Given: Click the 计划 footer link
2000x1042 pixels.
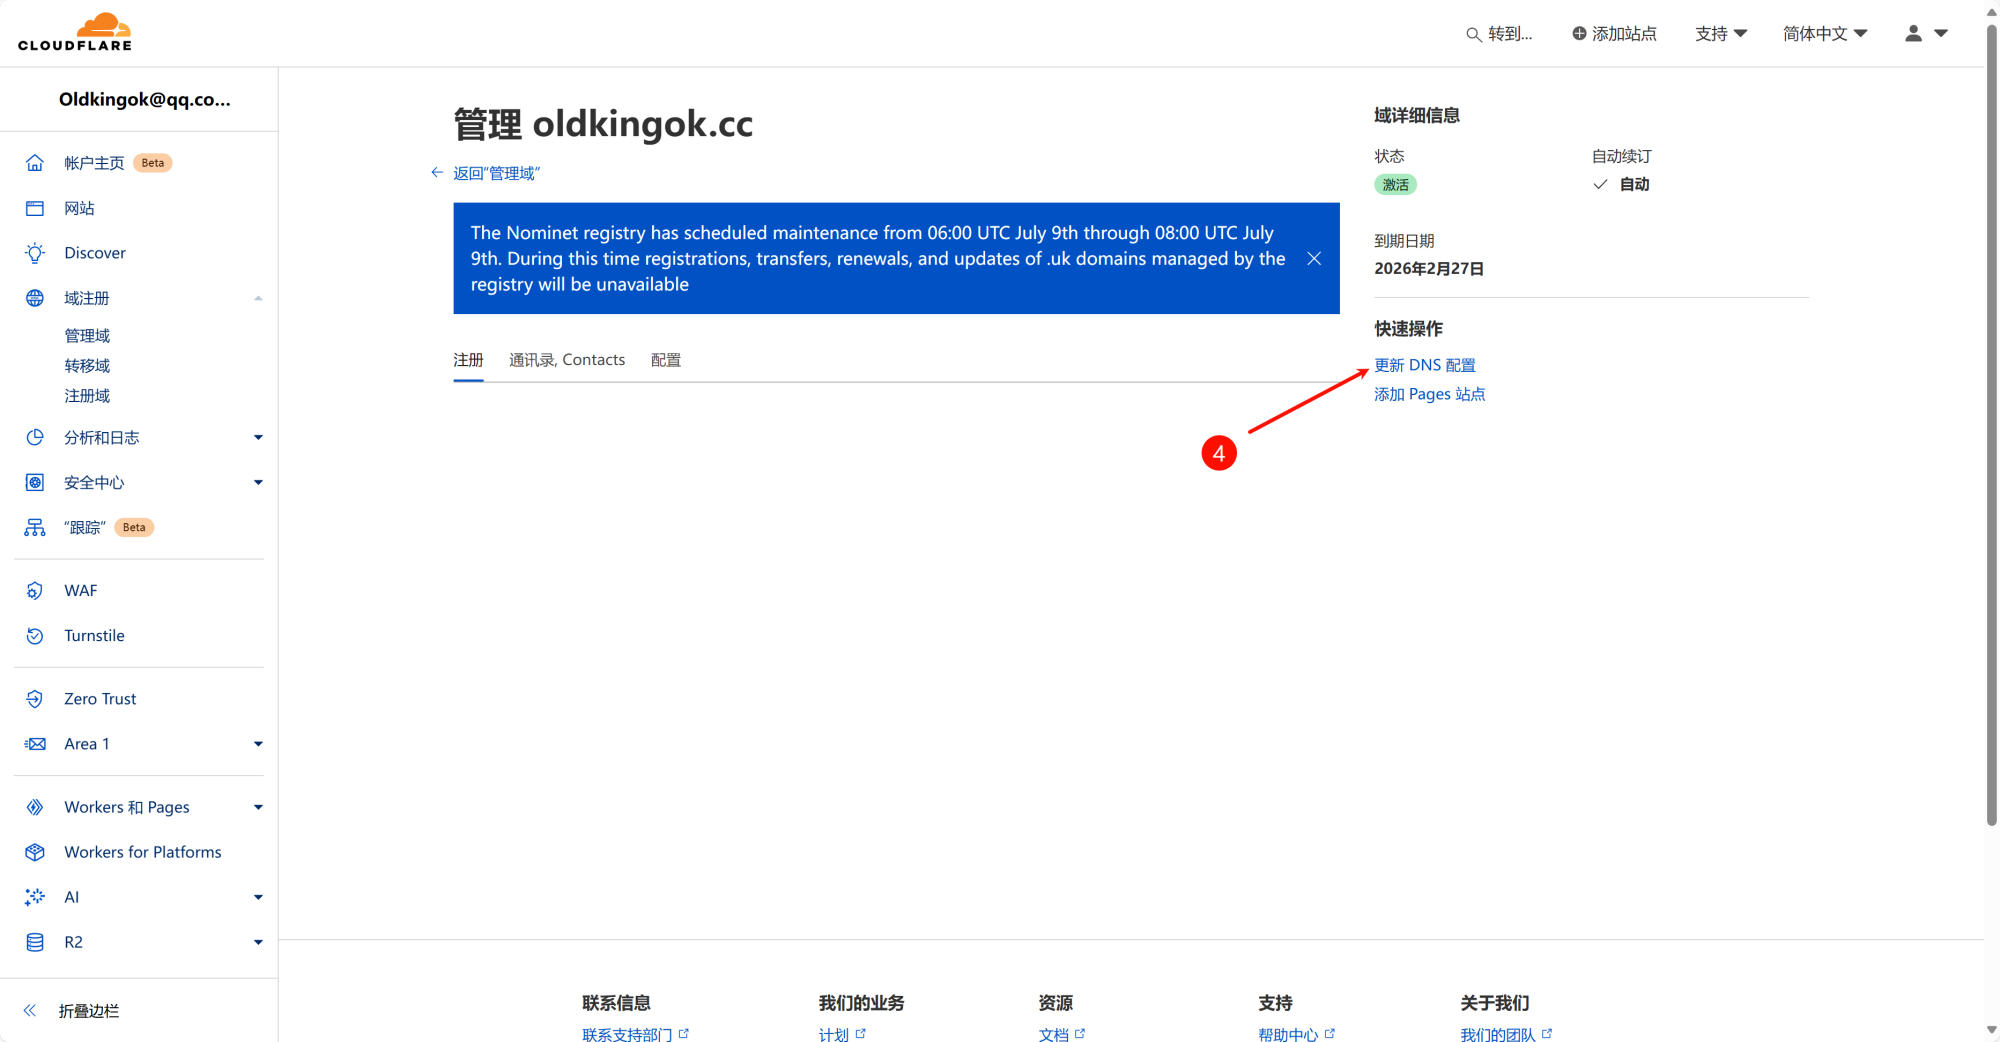Looking at the screenshot, I should tap(834, 1034).
